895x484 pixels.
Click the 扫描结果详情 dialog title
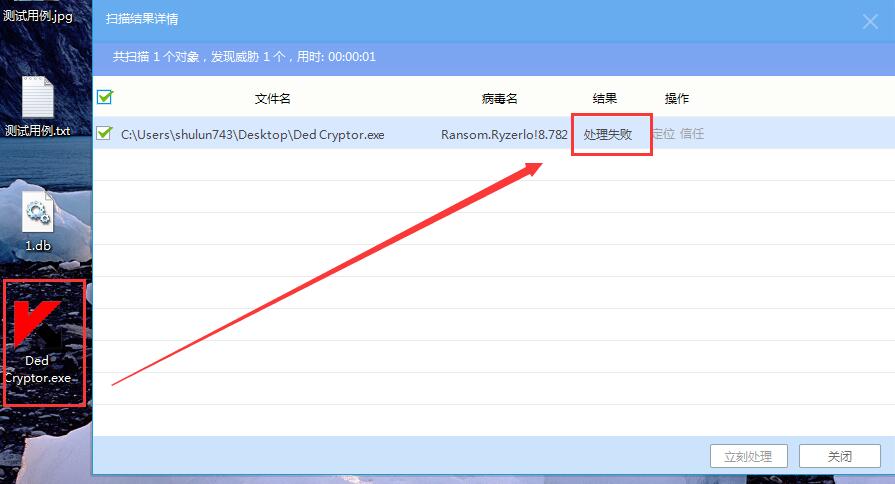pos(142,19)
